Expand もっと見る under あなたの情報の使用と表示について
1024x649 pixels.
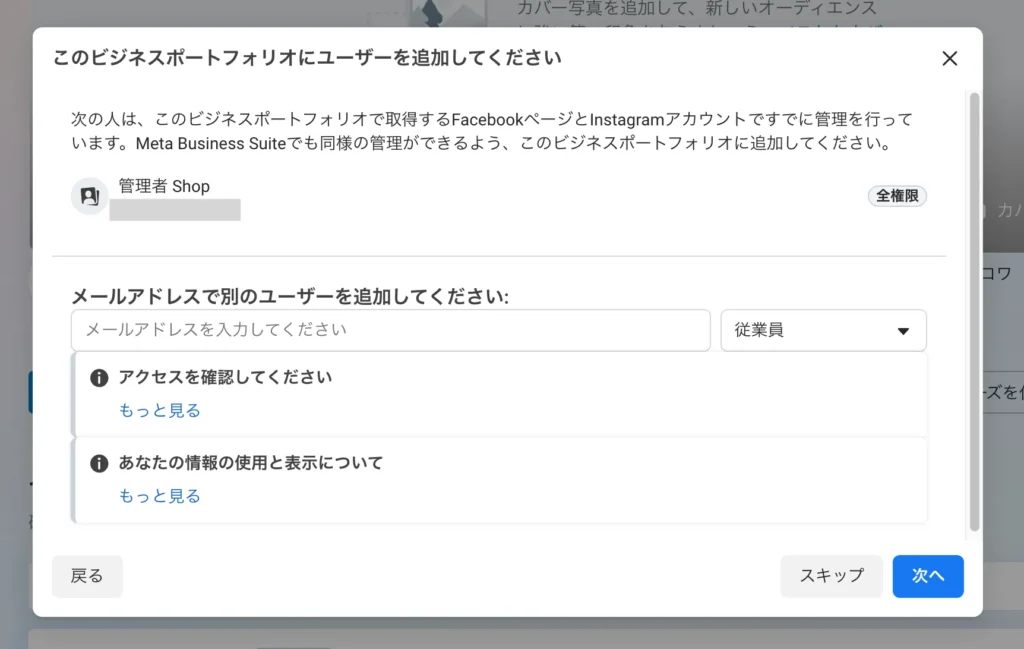[160, 497]
